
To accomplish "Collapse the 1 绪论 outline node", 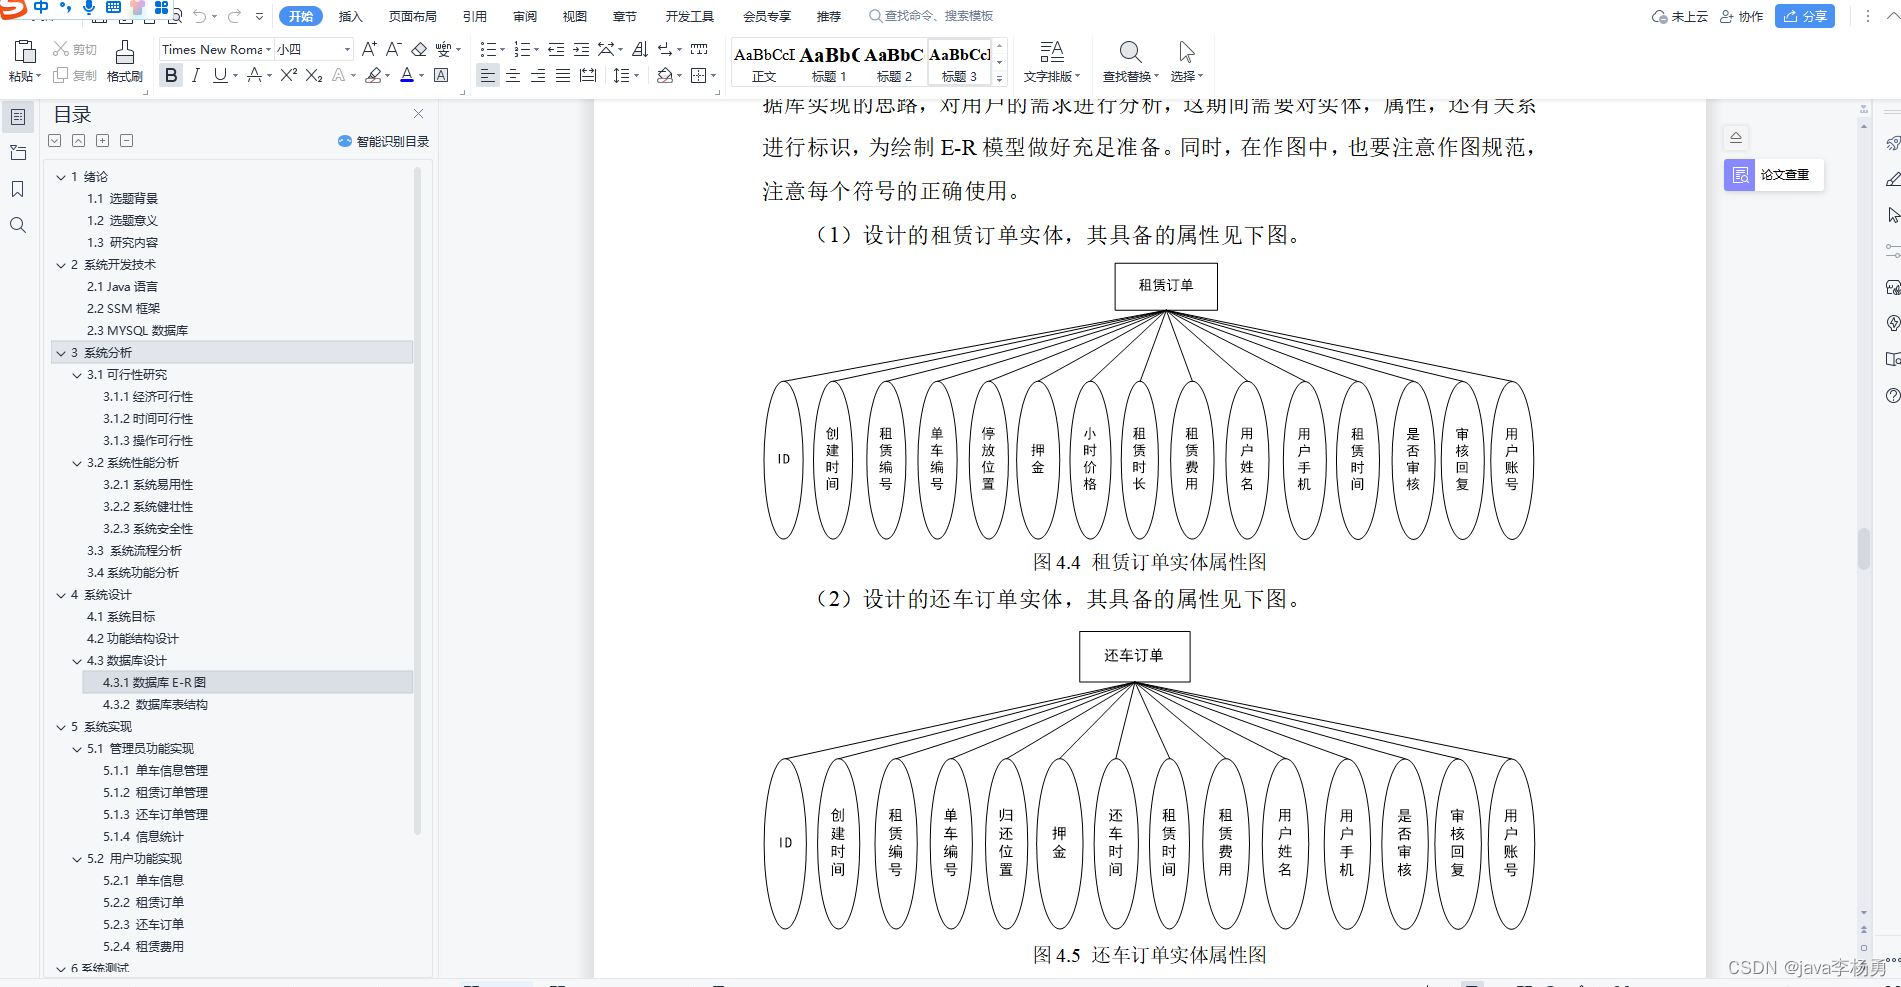I will [x=61, y=177].
